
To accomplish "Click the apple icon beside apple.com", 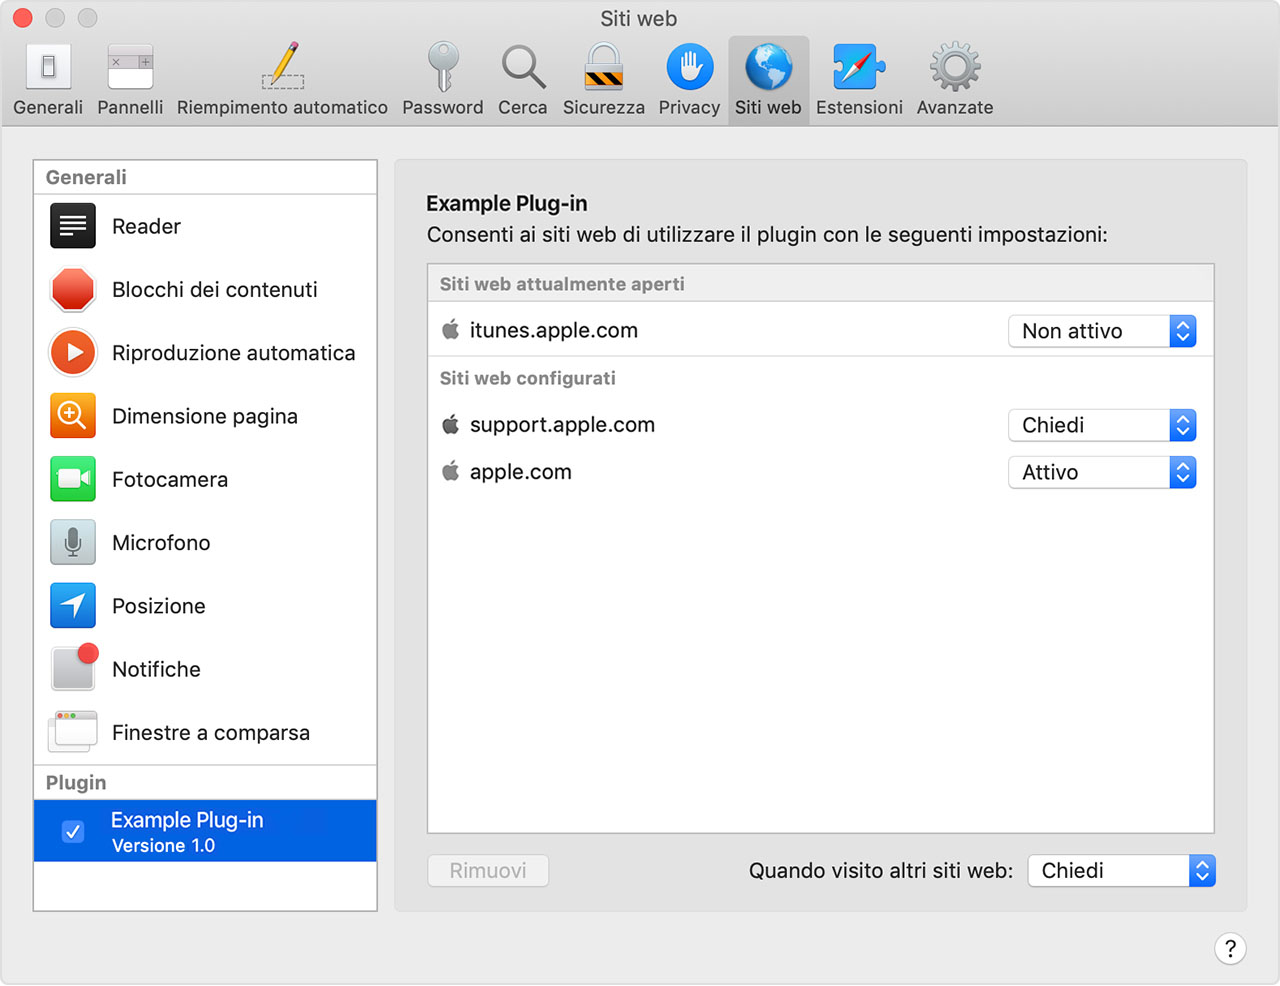I will coord(451,470).
